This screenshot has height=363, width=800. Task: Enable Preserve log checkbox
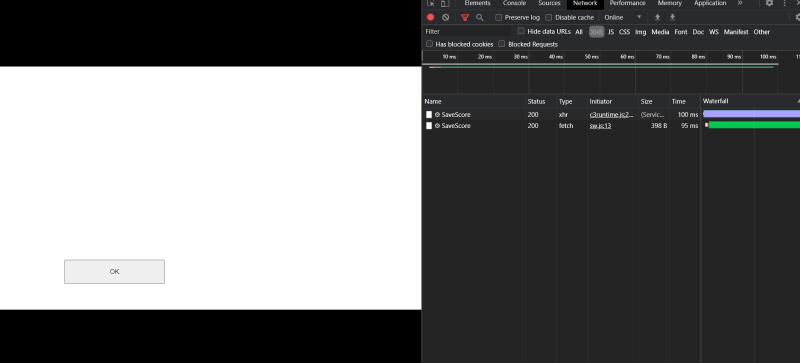pos(498,17)
